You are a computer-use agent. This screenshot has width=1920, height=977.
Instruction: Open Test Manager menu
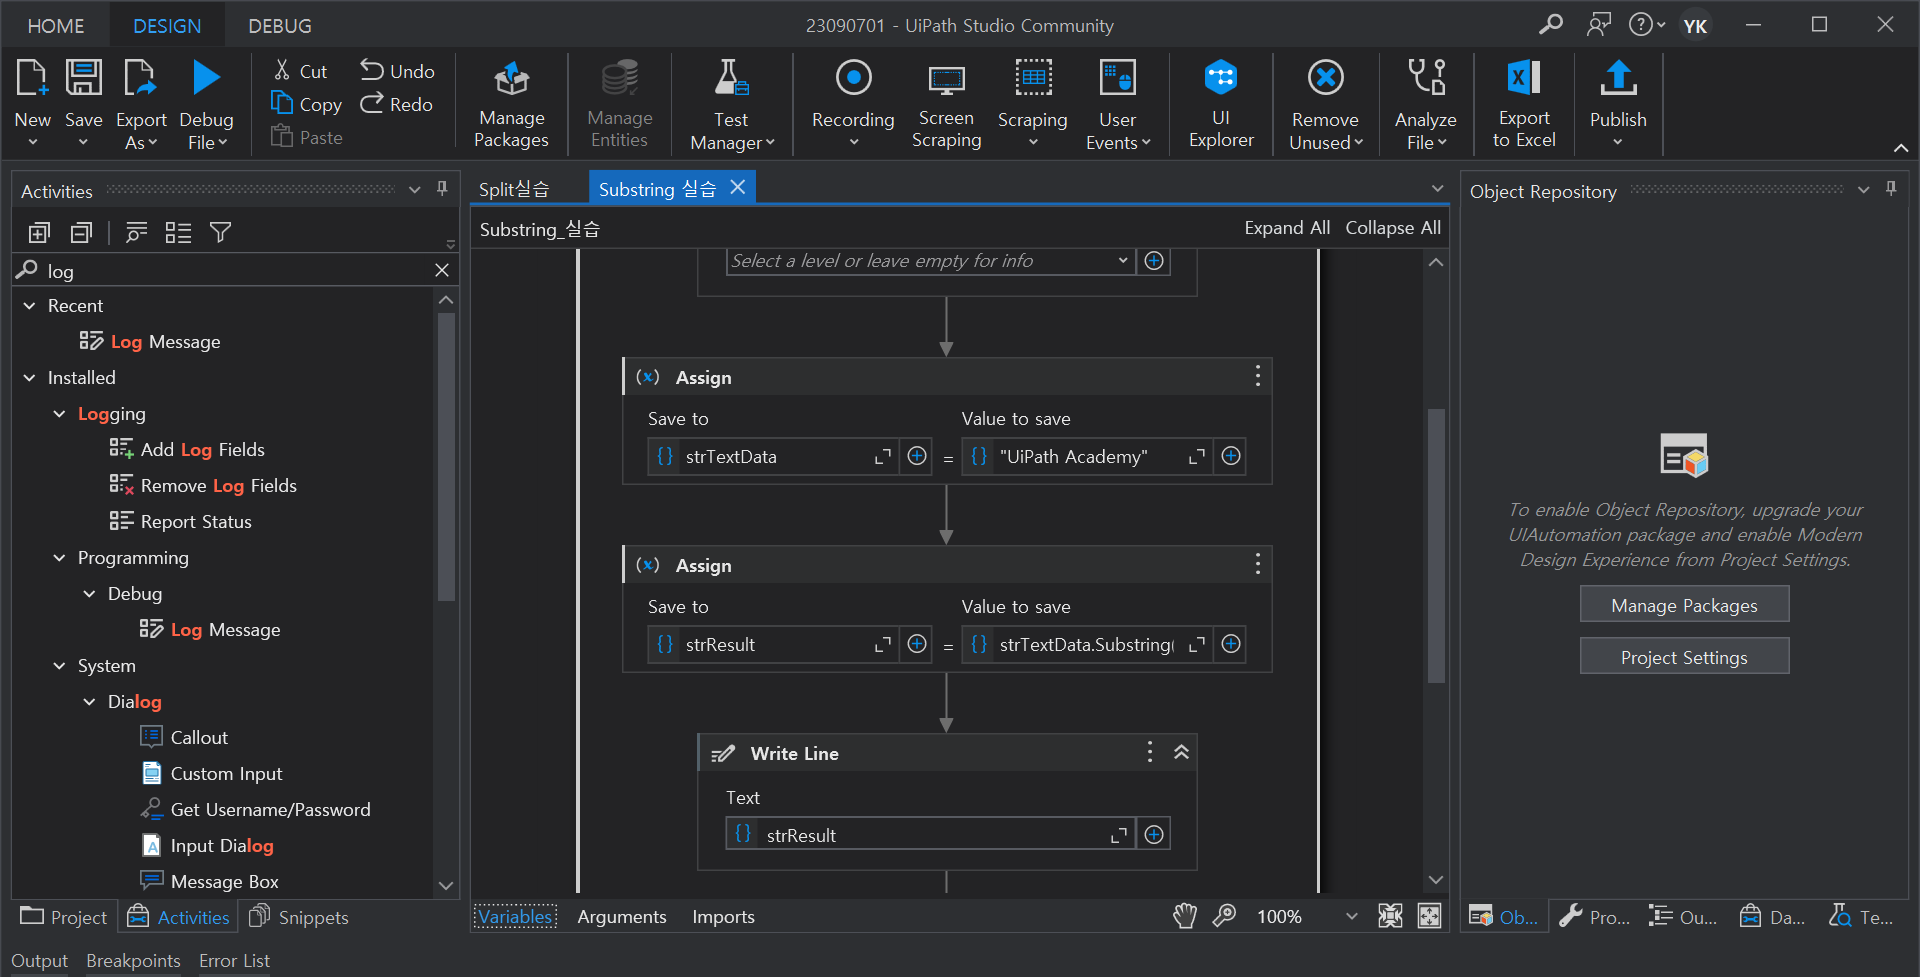click(x=731, y=104)
